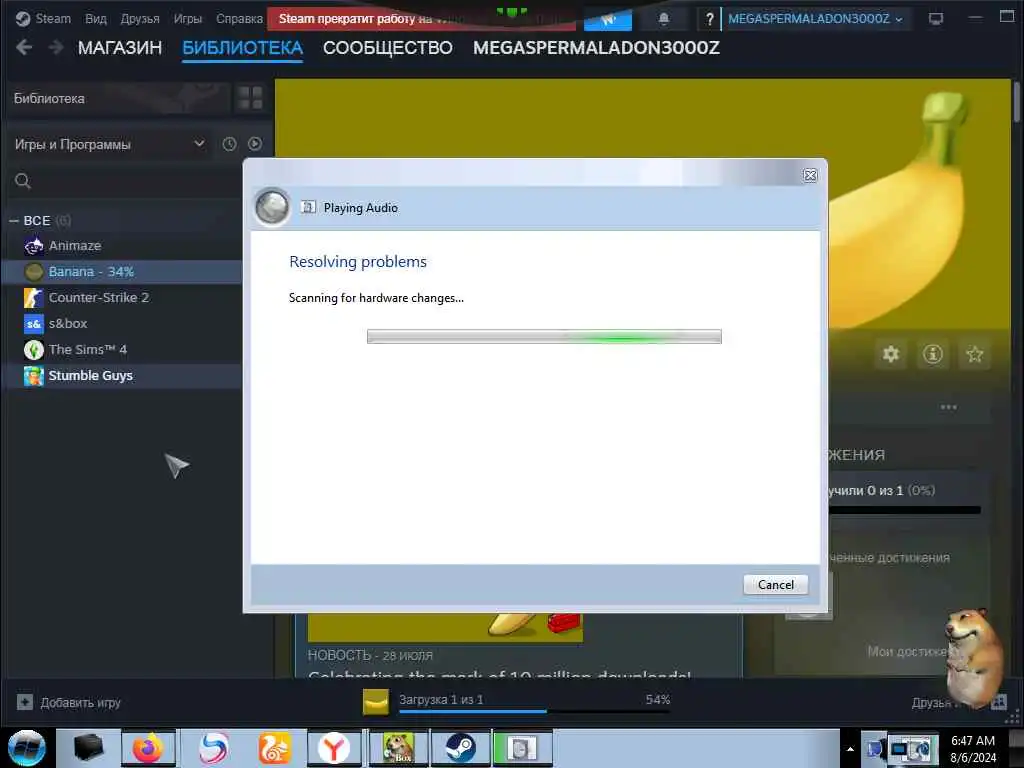Collapse the ВСЕ games category

tap(14, 221)
